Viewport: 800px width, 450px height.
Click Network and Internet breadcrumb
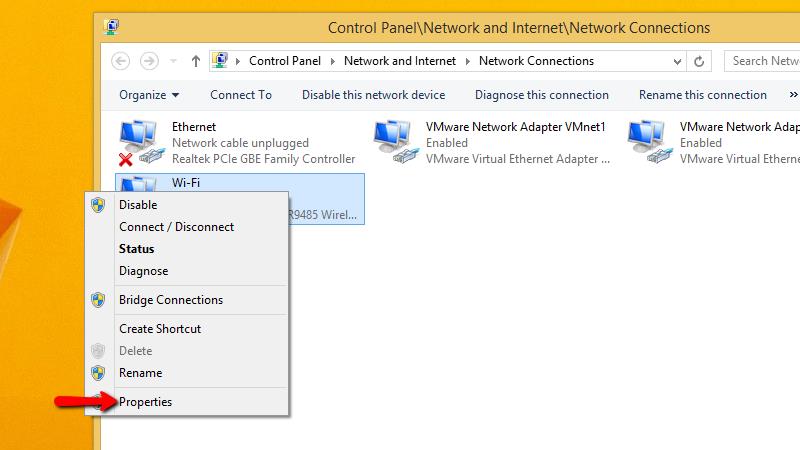399,61
